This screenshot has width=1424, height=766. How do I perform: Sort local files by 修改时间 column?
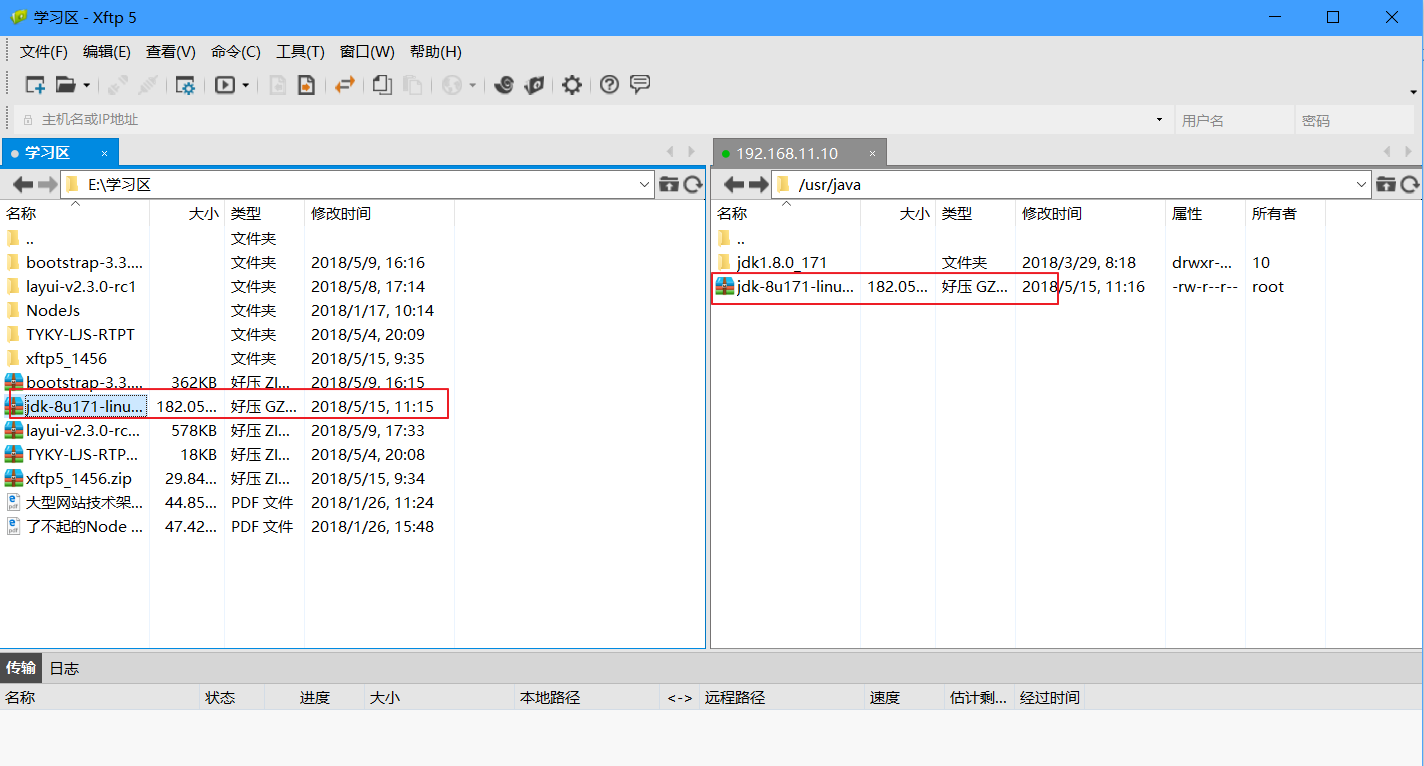[379, 213]
